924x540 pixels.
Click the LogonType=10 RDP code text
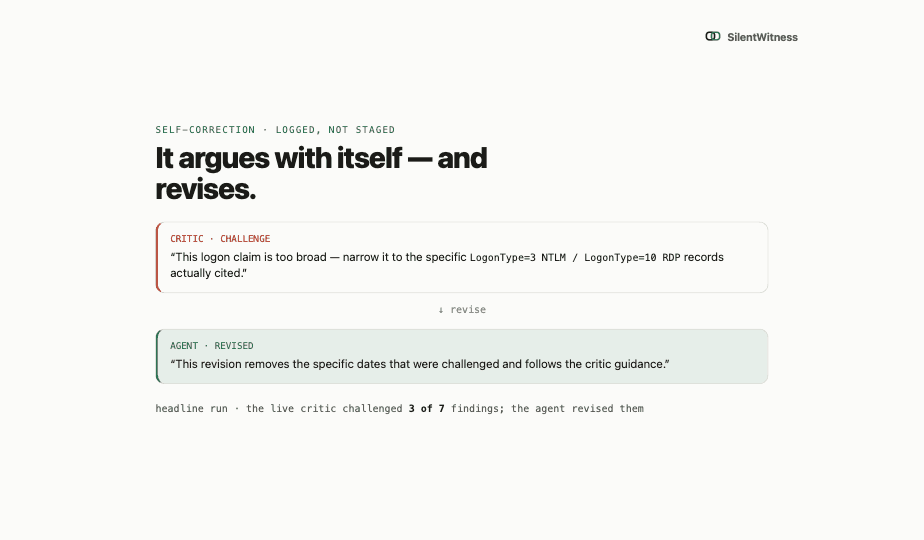tap(632, 258)
